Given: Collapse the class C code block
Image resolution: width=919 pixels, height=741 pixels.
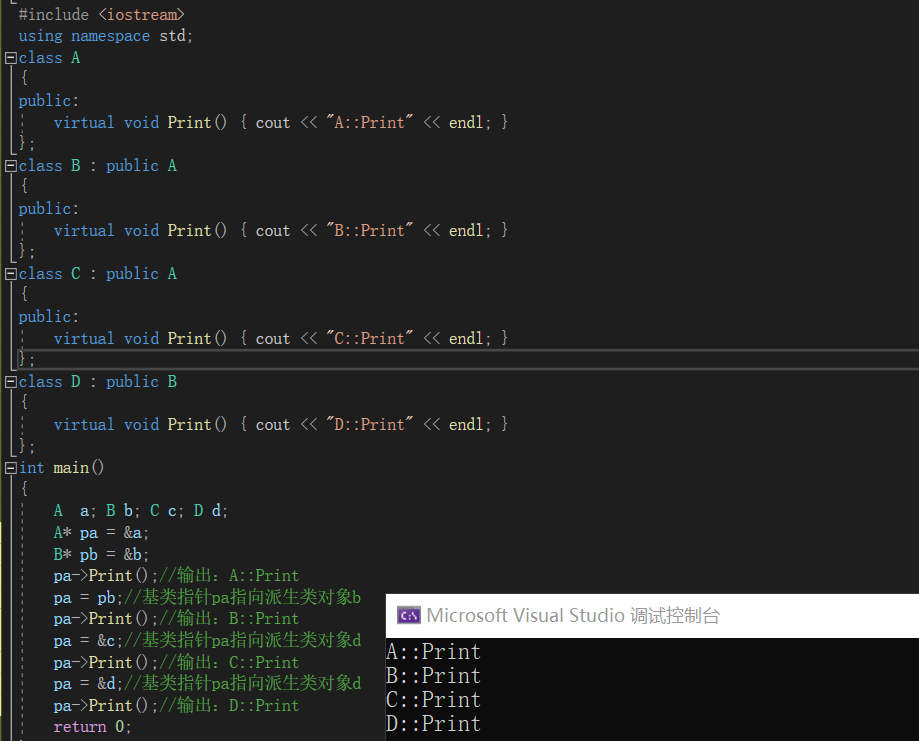Looking at the screenshot, I should pyautogui.click(x=11, y=274).
